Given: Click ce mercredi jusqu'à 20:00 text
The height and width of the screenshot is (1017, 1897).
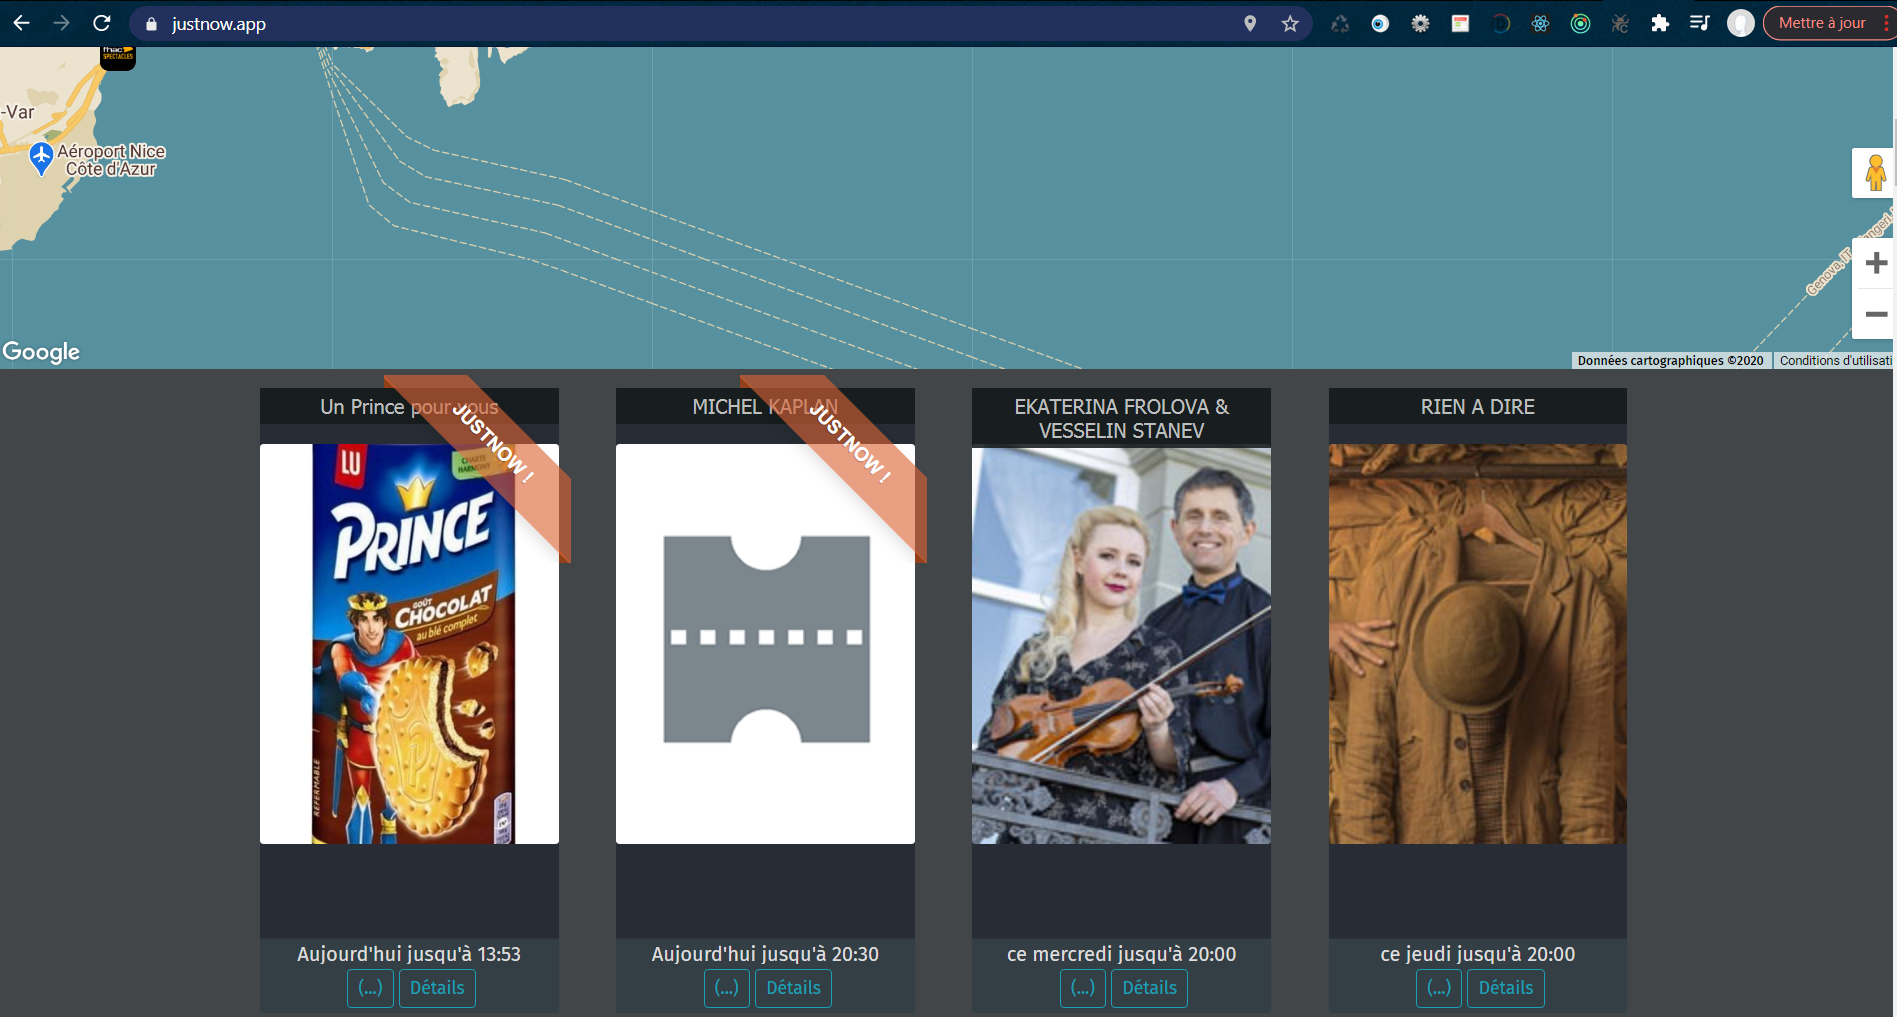Looking at the screenshot, I should 1121,954.
